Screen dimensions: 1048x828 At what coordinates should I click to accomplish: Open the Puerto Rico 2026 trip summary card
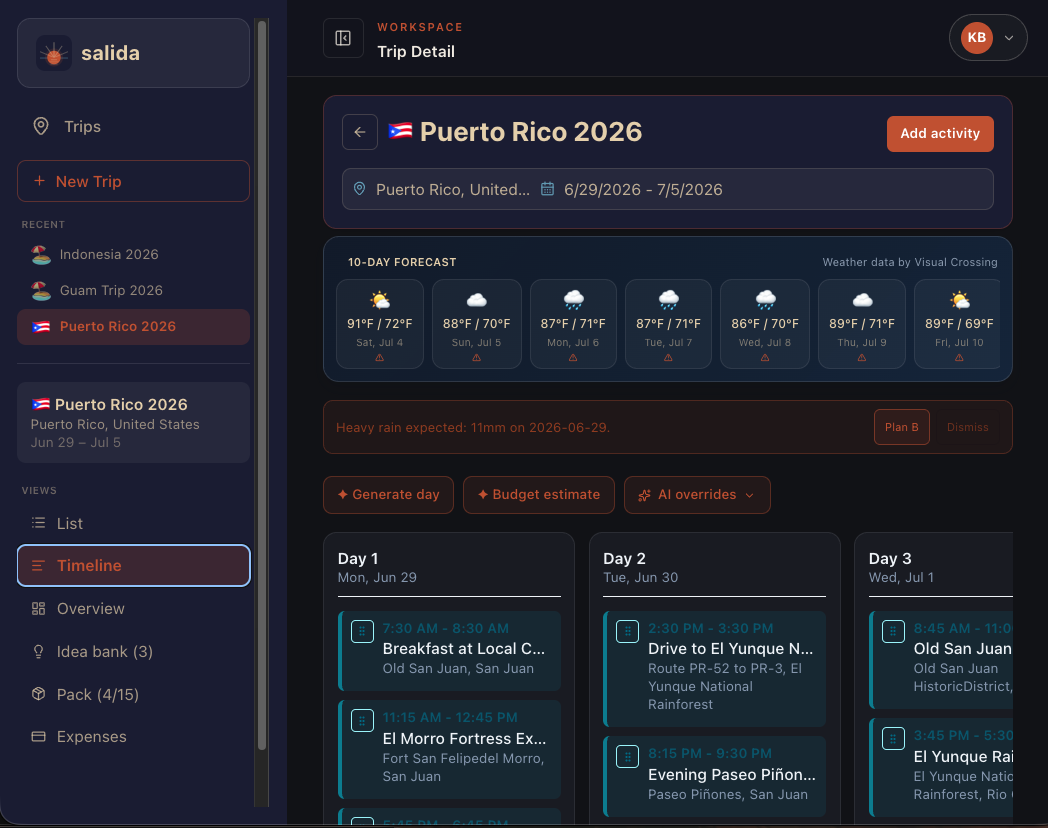click(134, 422)
